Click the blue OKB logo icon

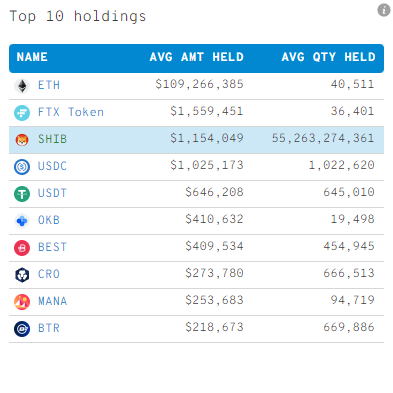pyautogui.click(x=22, y=221)
